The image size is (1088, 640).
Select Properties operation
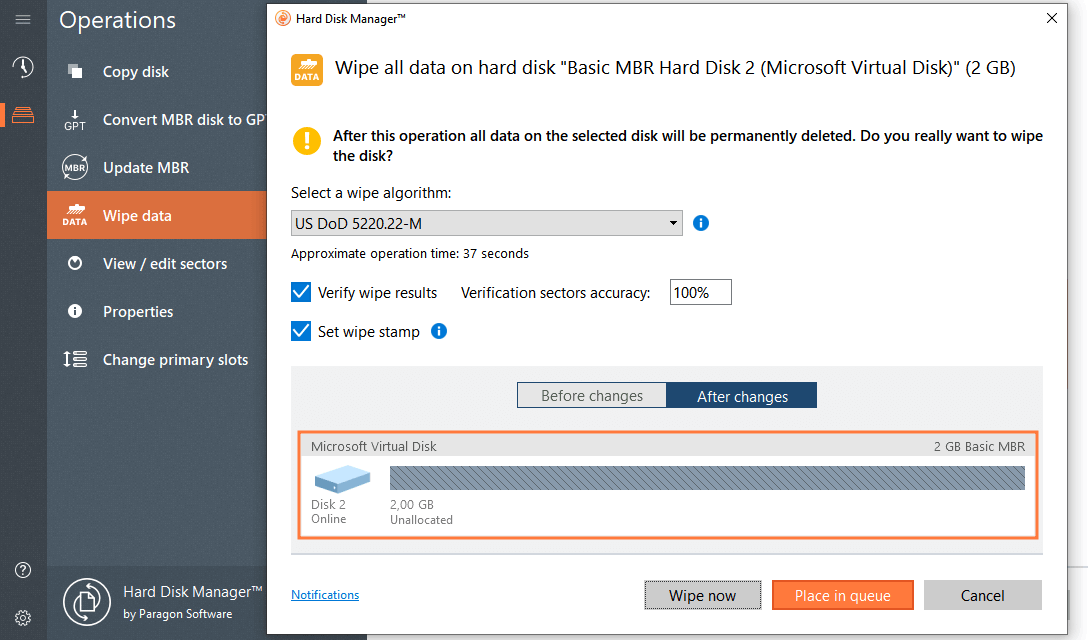tap(157, 311)
